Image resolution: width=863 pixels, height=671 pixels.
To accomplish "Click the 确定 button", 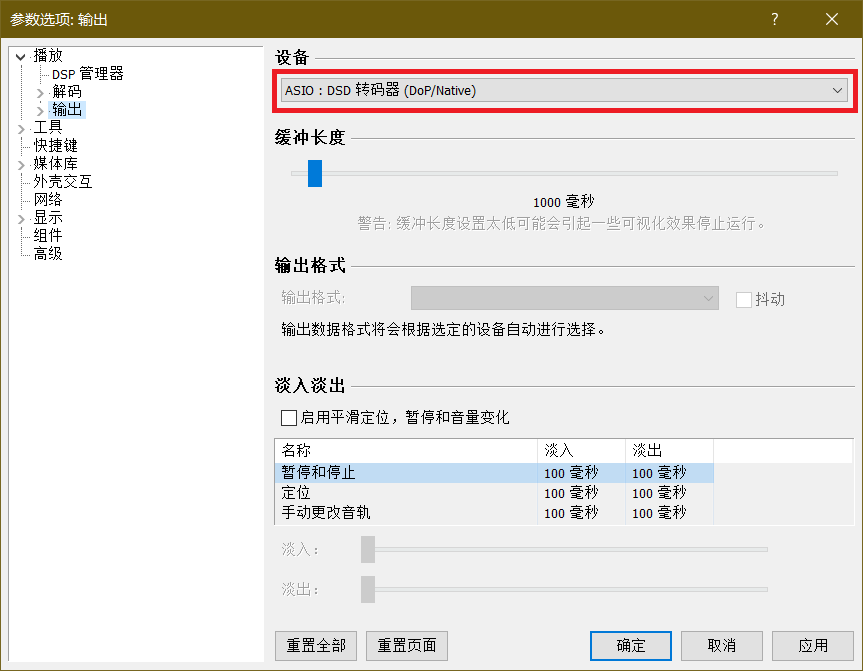I will (x=631, y=645).
